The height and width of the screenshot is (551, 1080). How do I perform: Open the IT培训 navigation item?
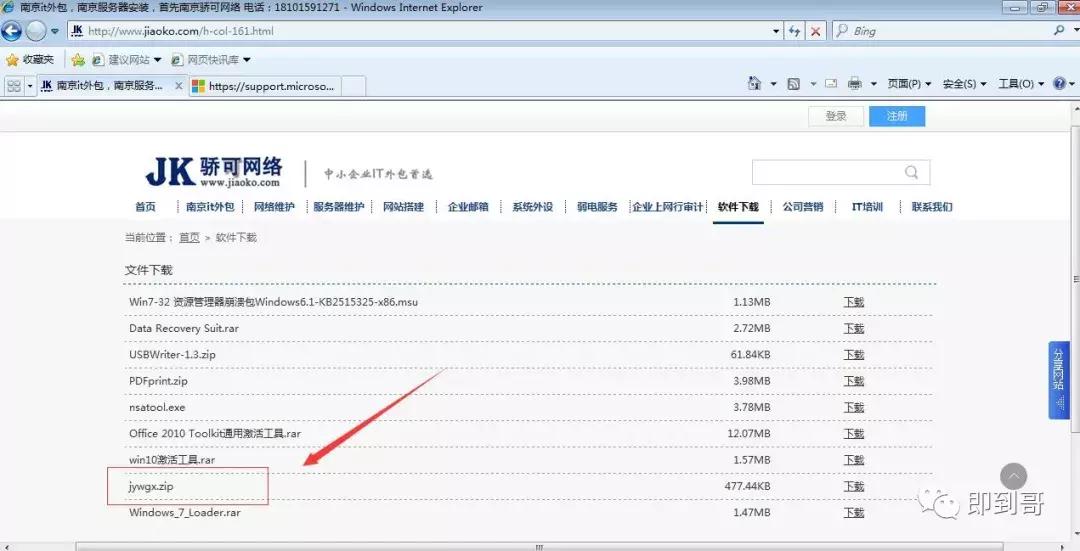pos(867,207)
